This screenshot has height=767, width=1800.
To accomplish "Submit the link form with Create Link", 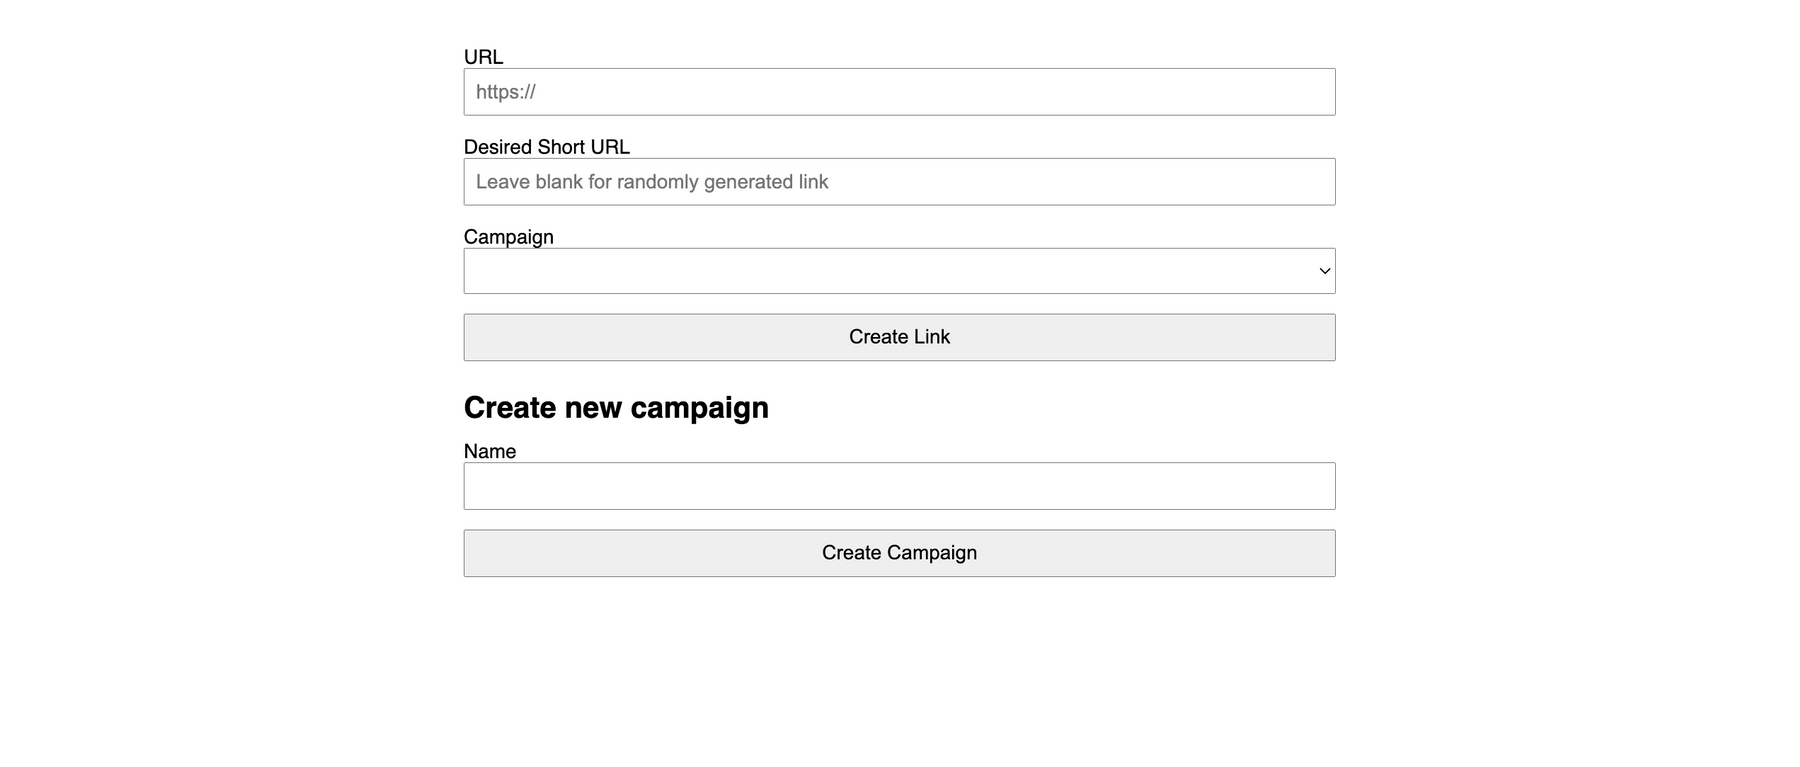I will coord(899,337).
